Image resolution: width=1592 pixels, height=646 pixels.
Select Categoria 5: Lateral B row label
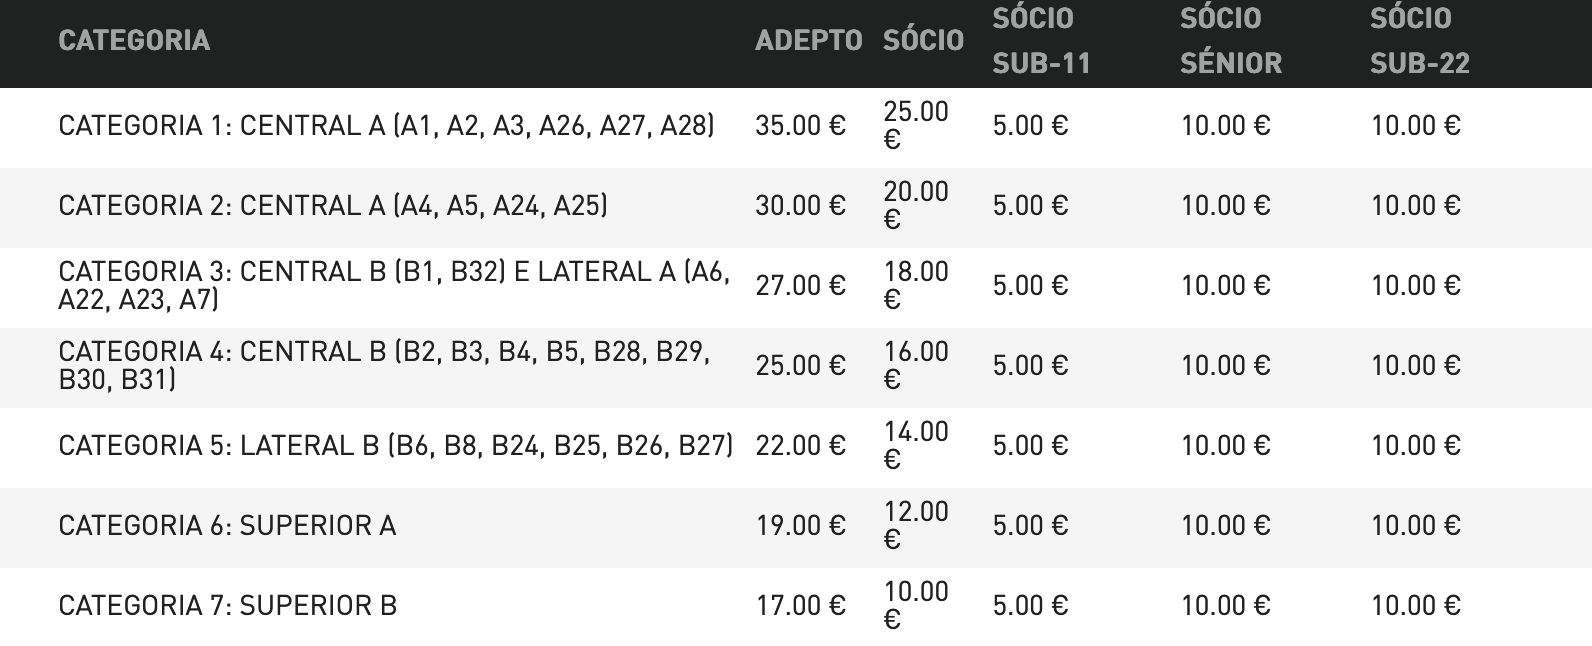tap(396, 446)
